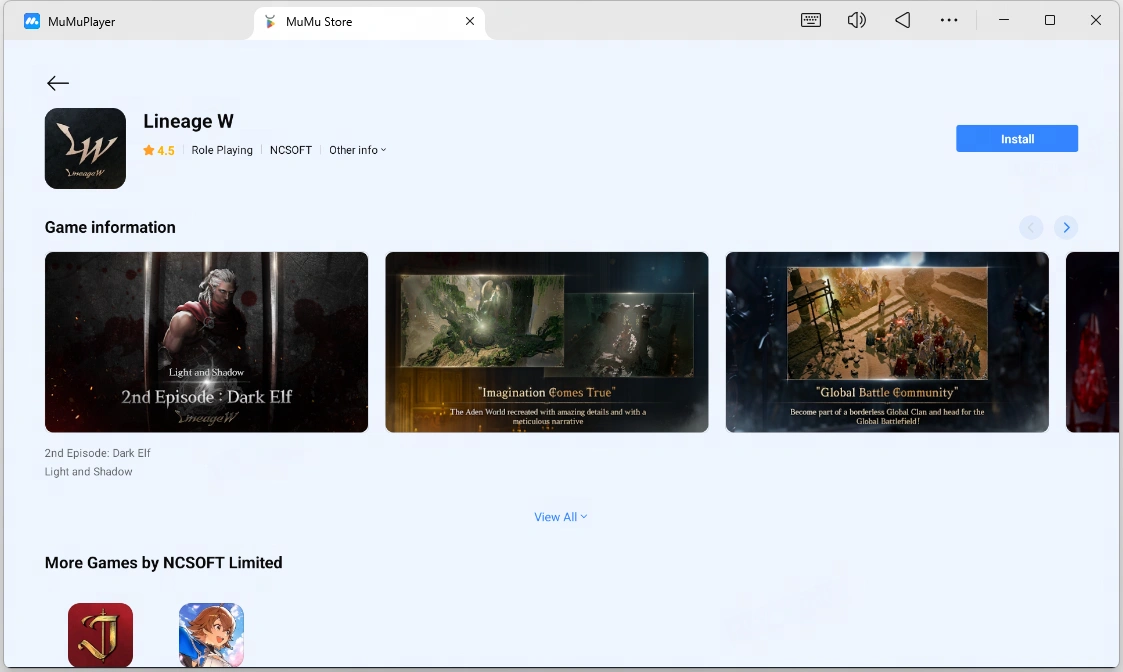Show next screenshots with right chevron

click(x=1066, y=228)
